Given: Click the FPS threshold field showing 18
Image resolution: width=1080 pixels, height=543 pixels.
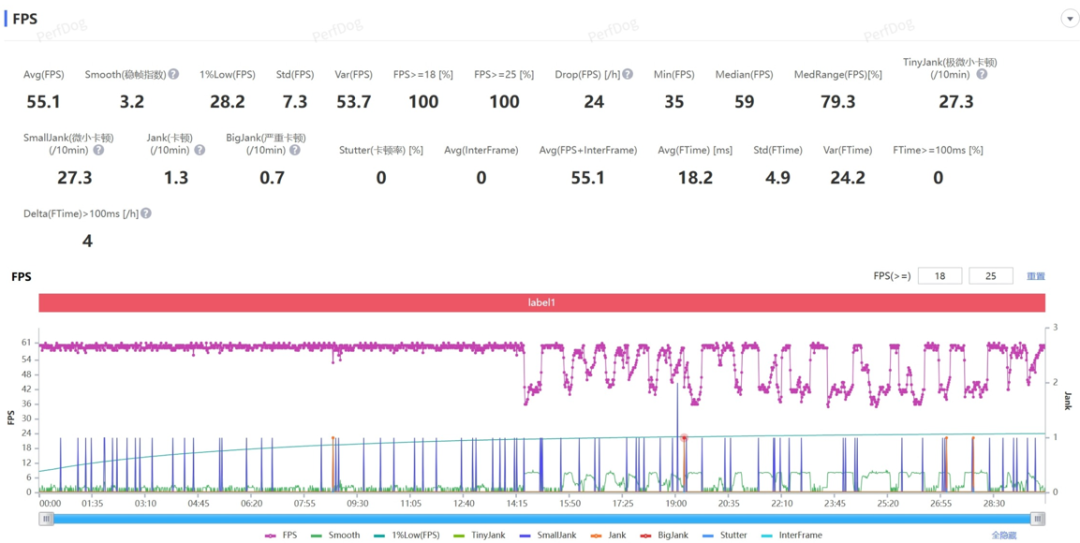Looking at the screenshot, I should [x=940, y=276].
